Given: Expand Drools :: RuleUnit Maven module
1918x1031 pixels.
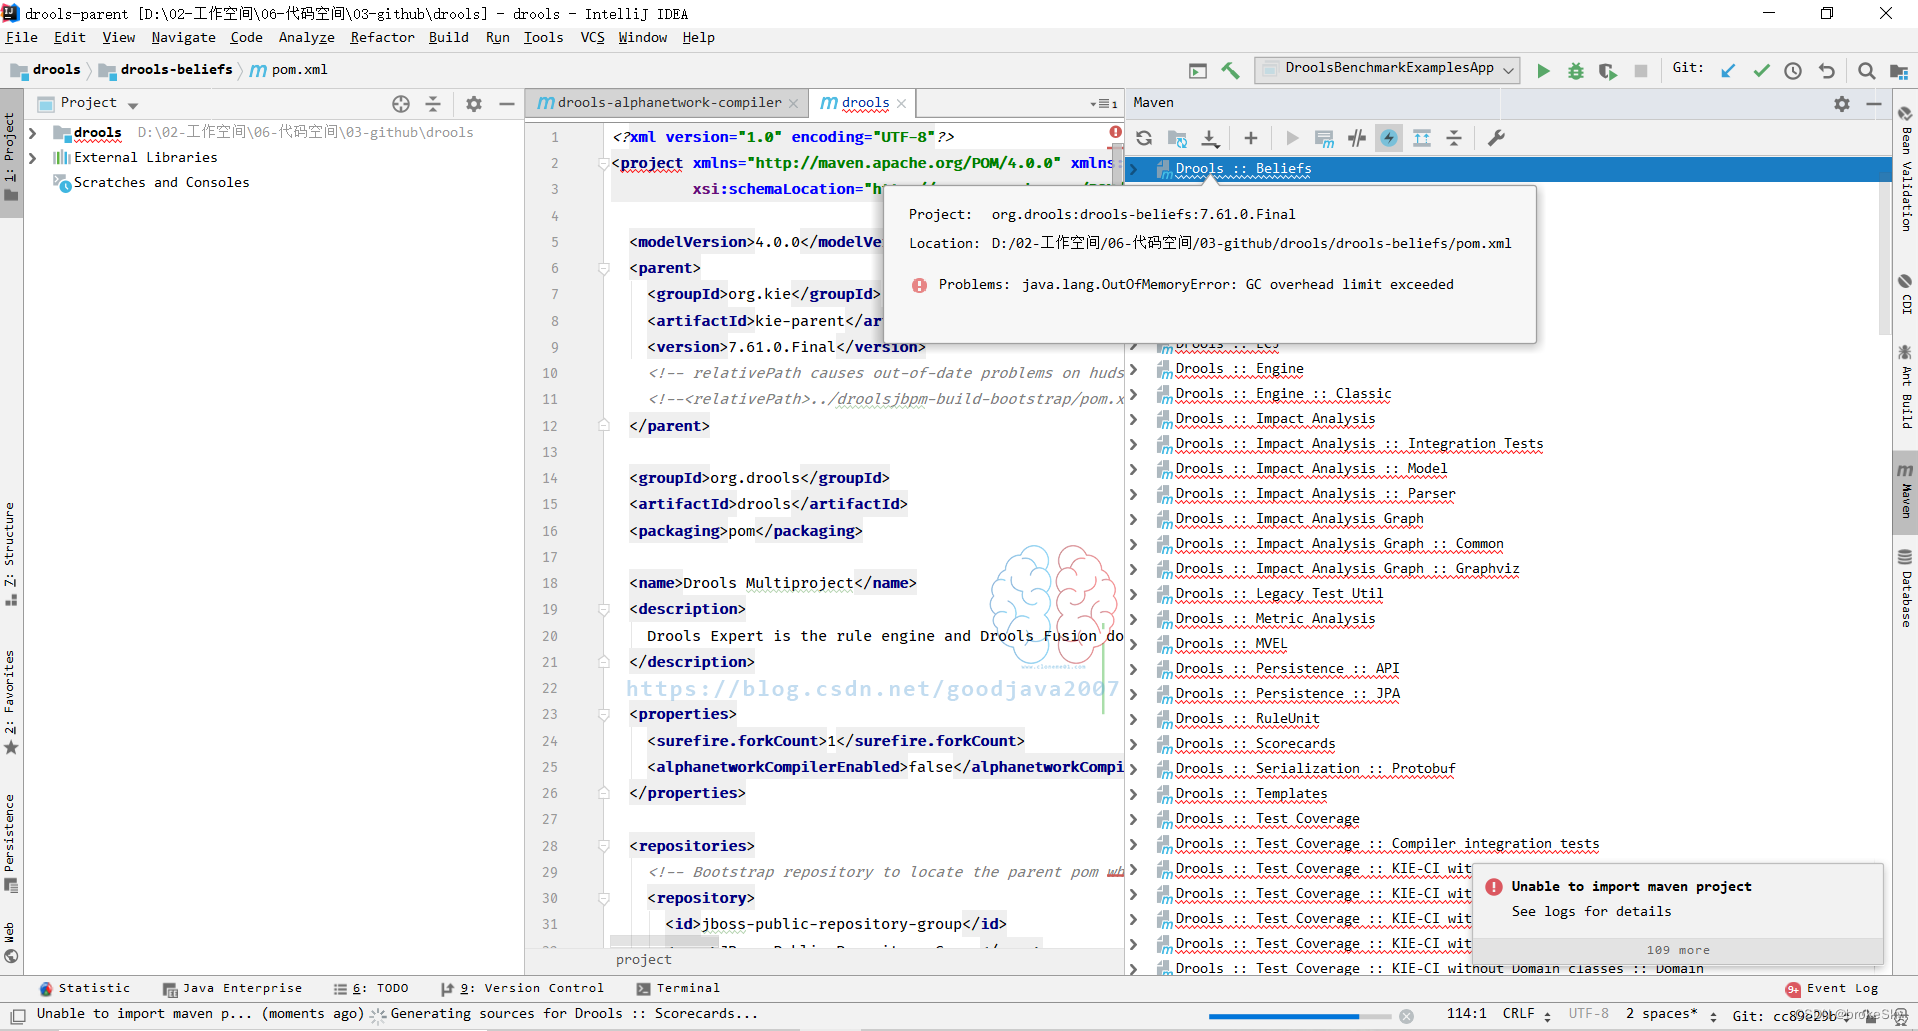Looking at the screenshot, I should 1134,719.
